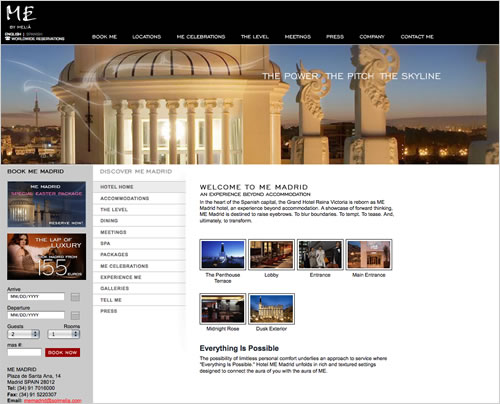Image resolution: width=500 pixels, height=404 pixels.
Task: Select Meetings in sidebar
Action: coord(139,232)
